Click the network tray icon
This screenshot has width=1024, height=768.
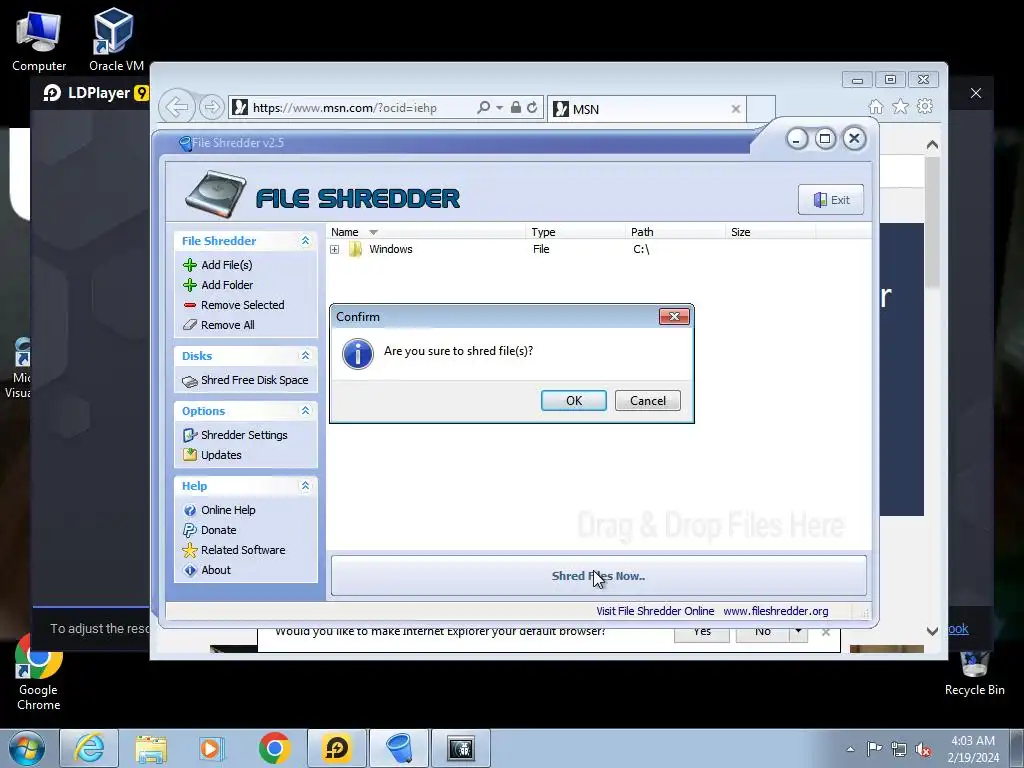click(899, 749)
